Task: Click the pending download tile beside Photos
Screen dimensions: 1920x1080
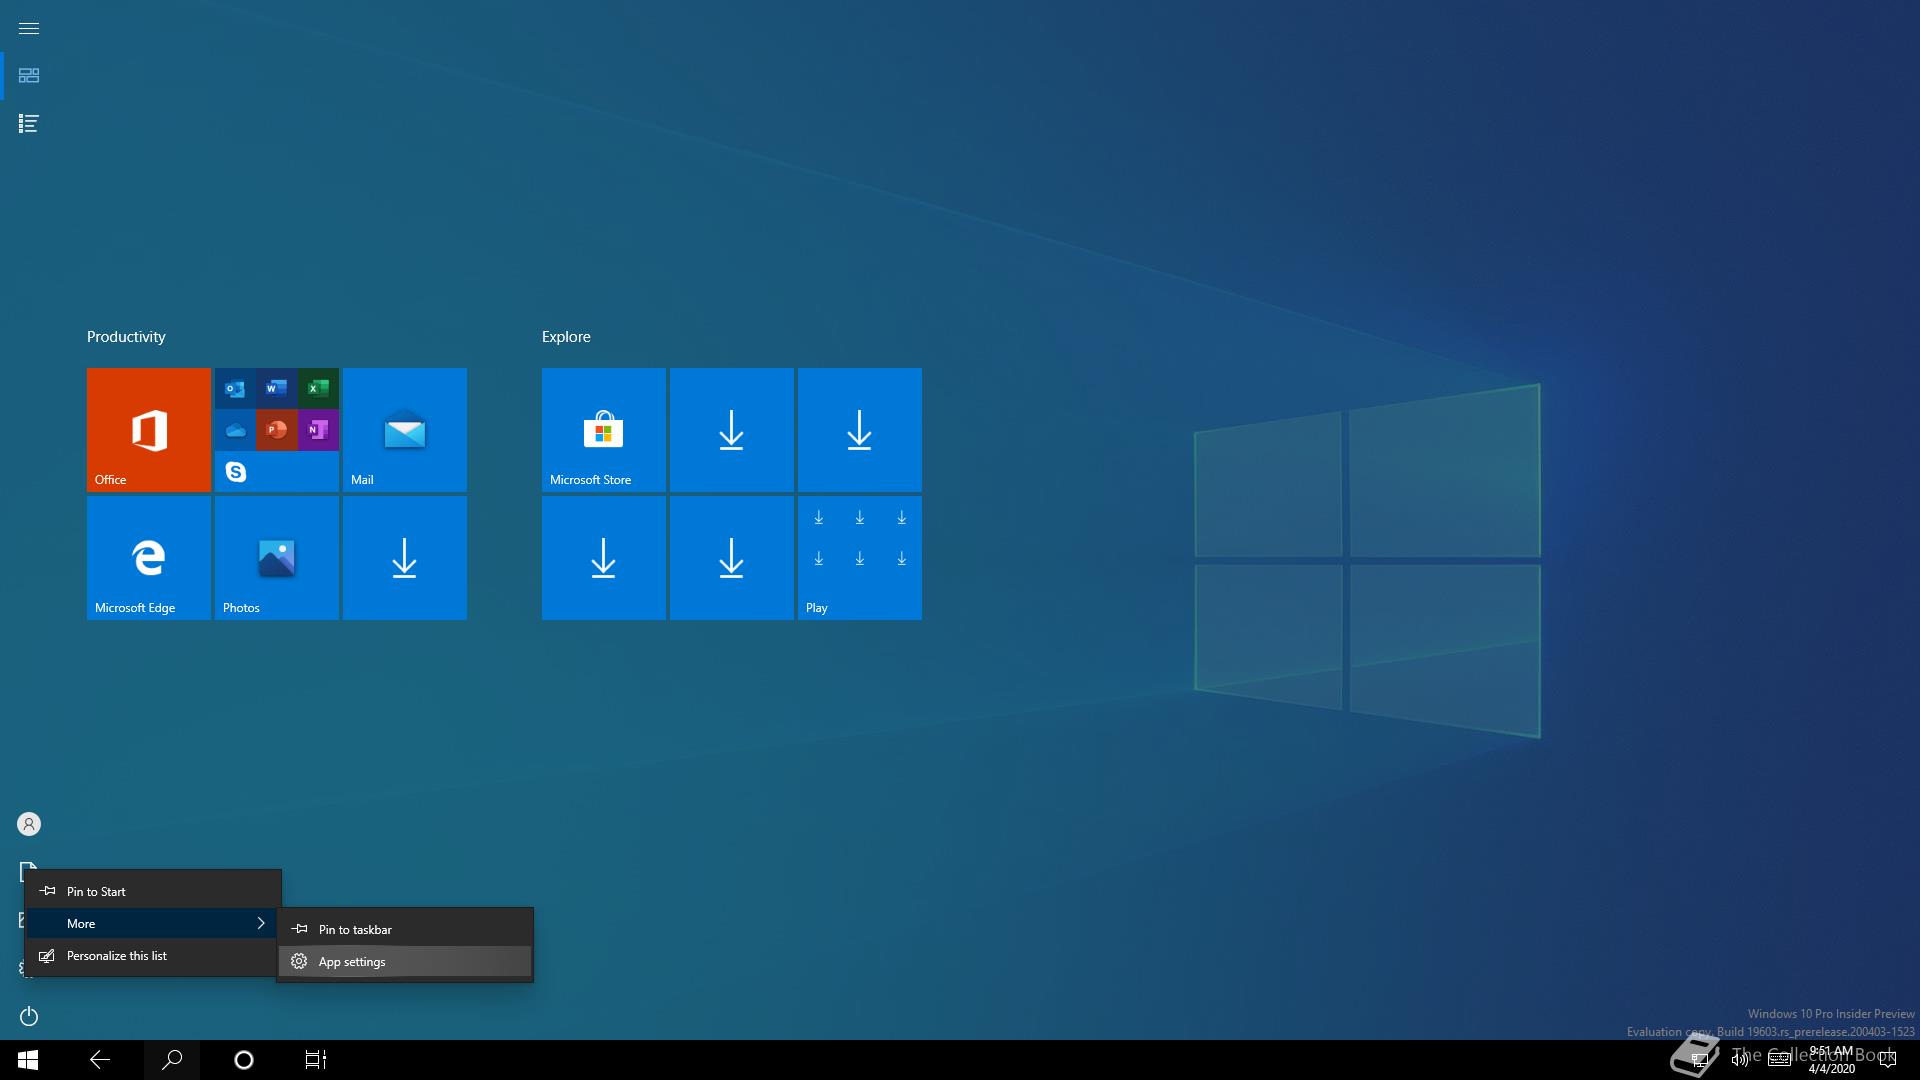Action: point(405,558)
